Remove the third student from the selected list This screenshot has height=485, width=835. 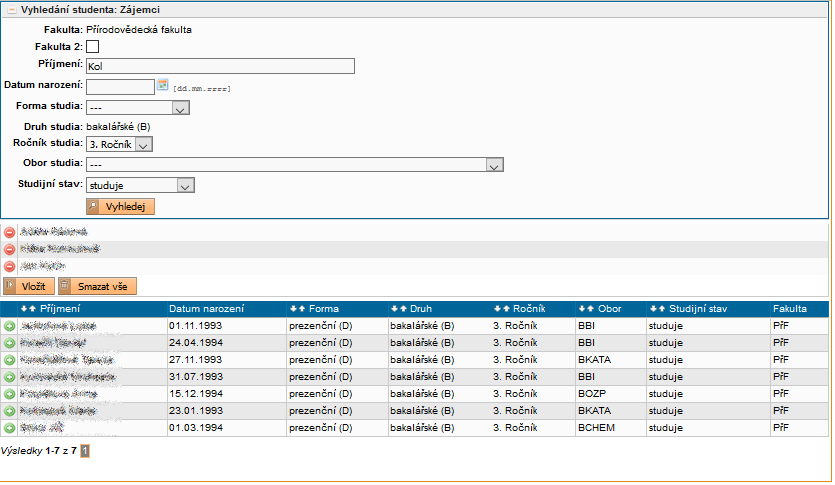10,266
